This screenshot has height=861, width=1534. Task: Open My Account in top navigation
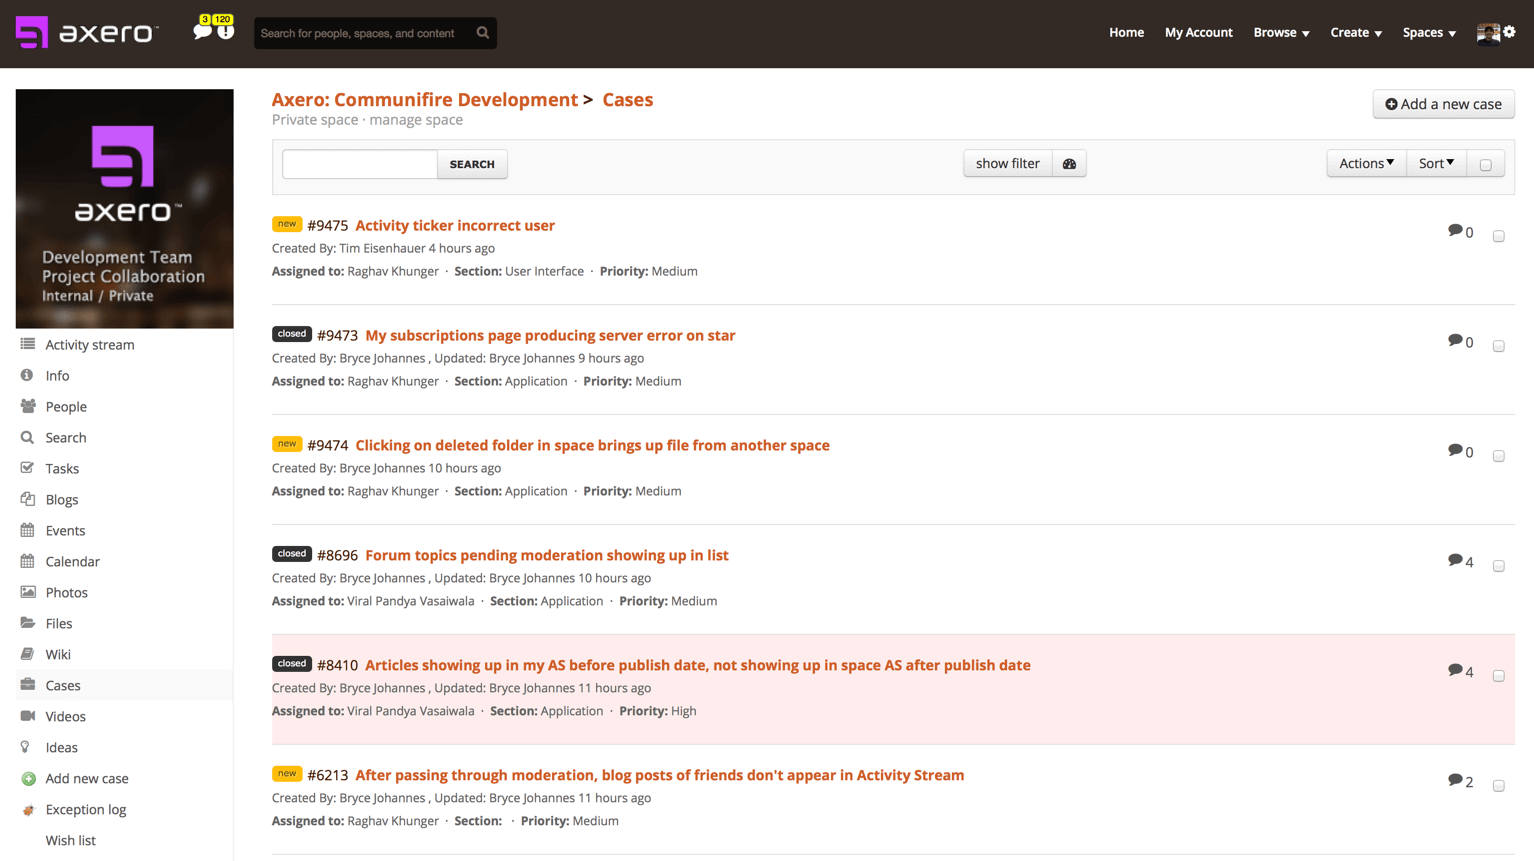click(1198, 32)
